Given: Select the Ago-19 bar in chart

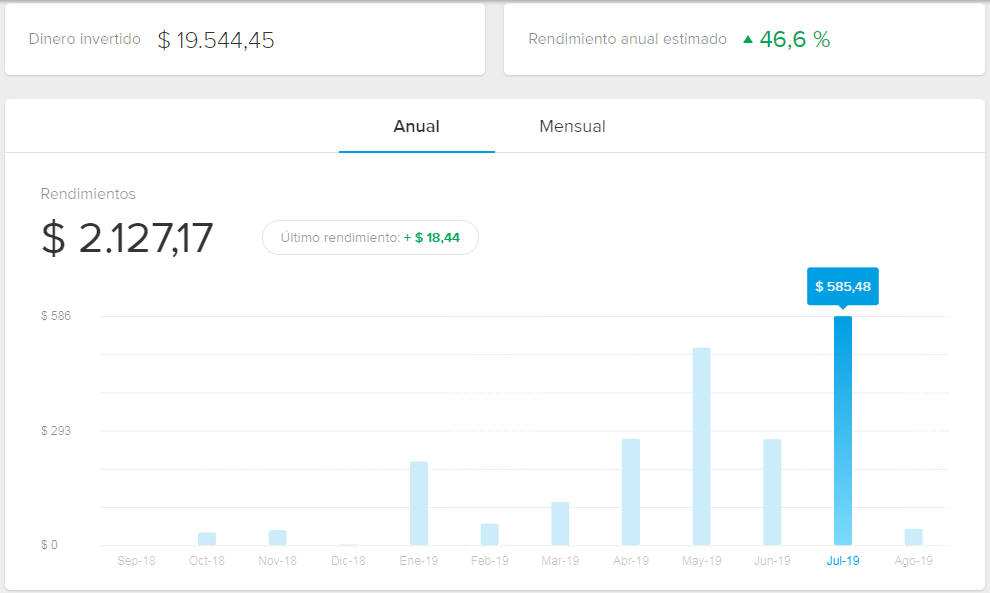Looking at the screenshot, I should (914, 537).
